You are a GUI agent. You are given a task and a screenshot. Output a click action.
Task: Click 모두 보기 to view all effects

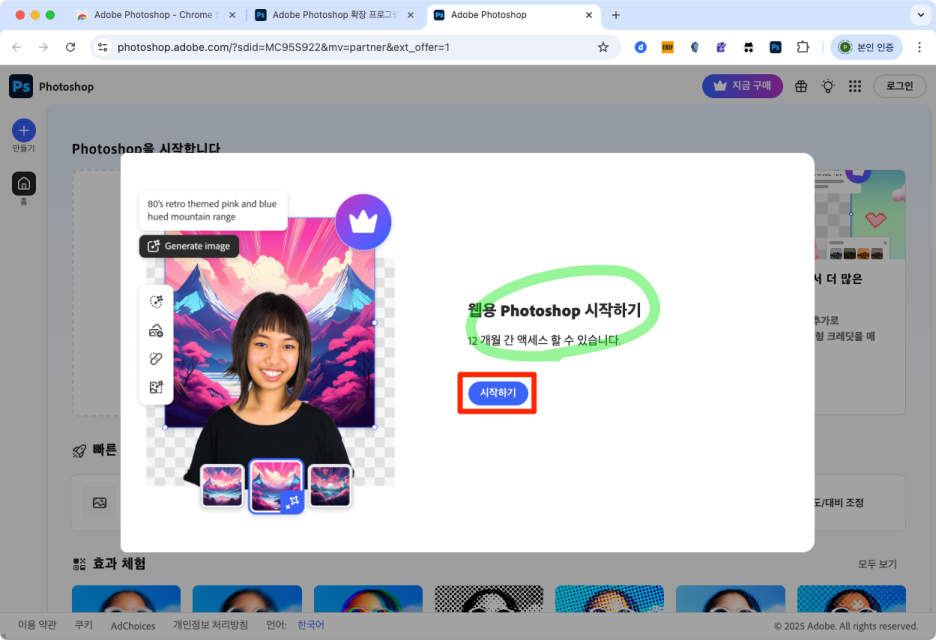pyautogui.click(x=877, y=564)
